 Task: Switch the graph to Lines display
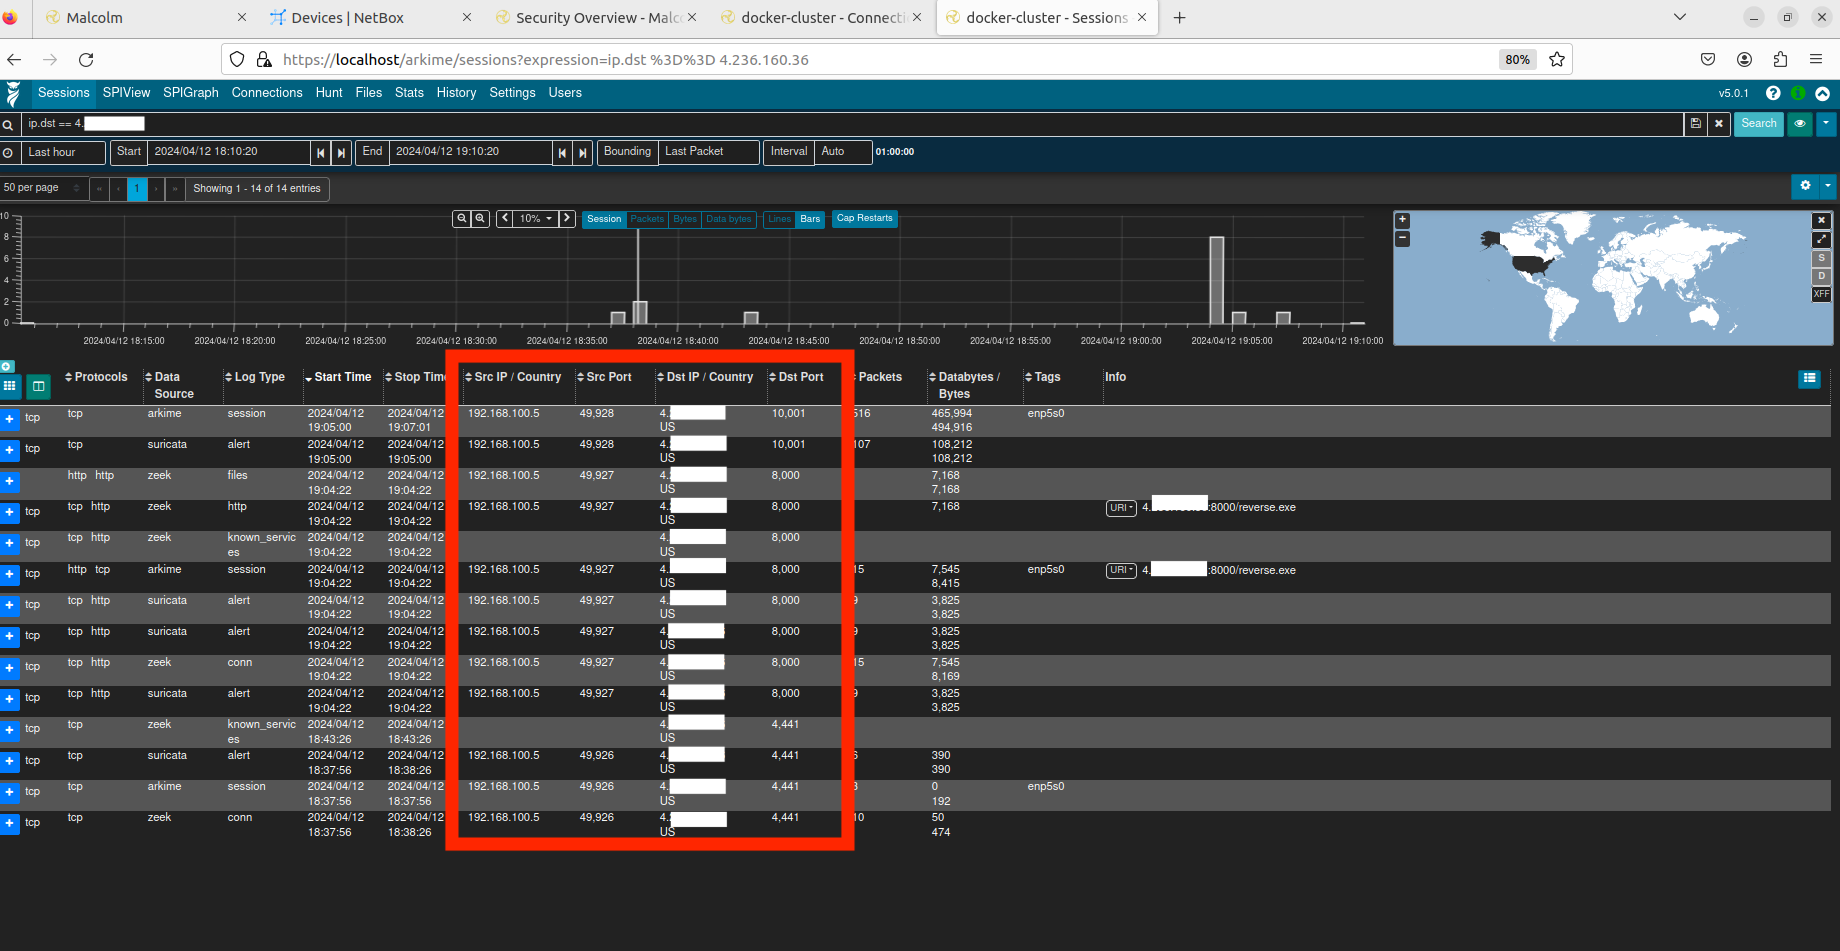click(779, 219)
